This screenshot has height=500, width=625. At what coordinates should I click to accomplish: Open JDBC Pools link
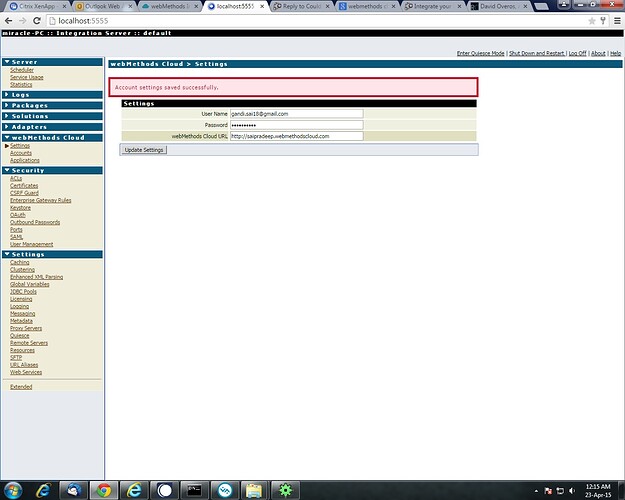coord(23,291)
